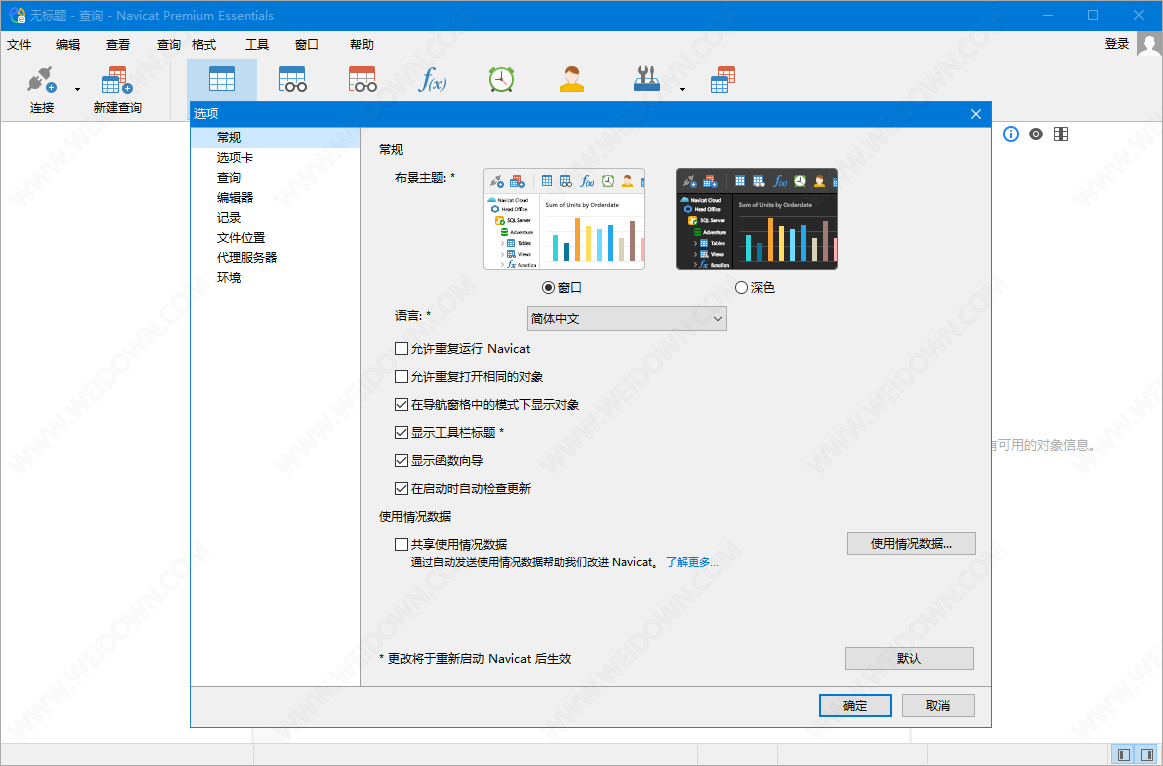Open the 语言 dropdown showing 简体中文

click(x=627, y=319)
